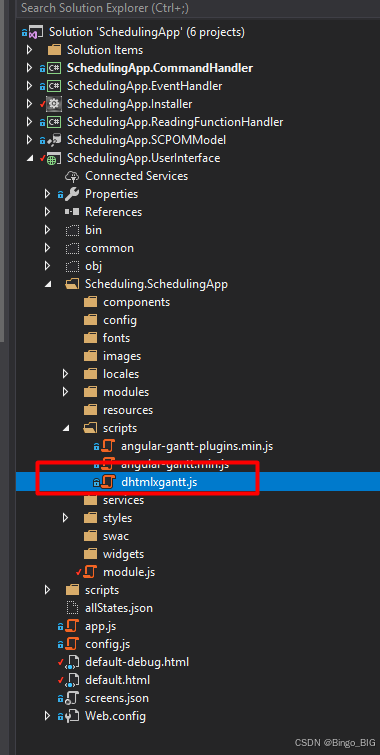Select the config folder

coord(120,320)
